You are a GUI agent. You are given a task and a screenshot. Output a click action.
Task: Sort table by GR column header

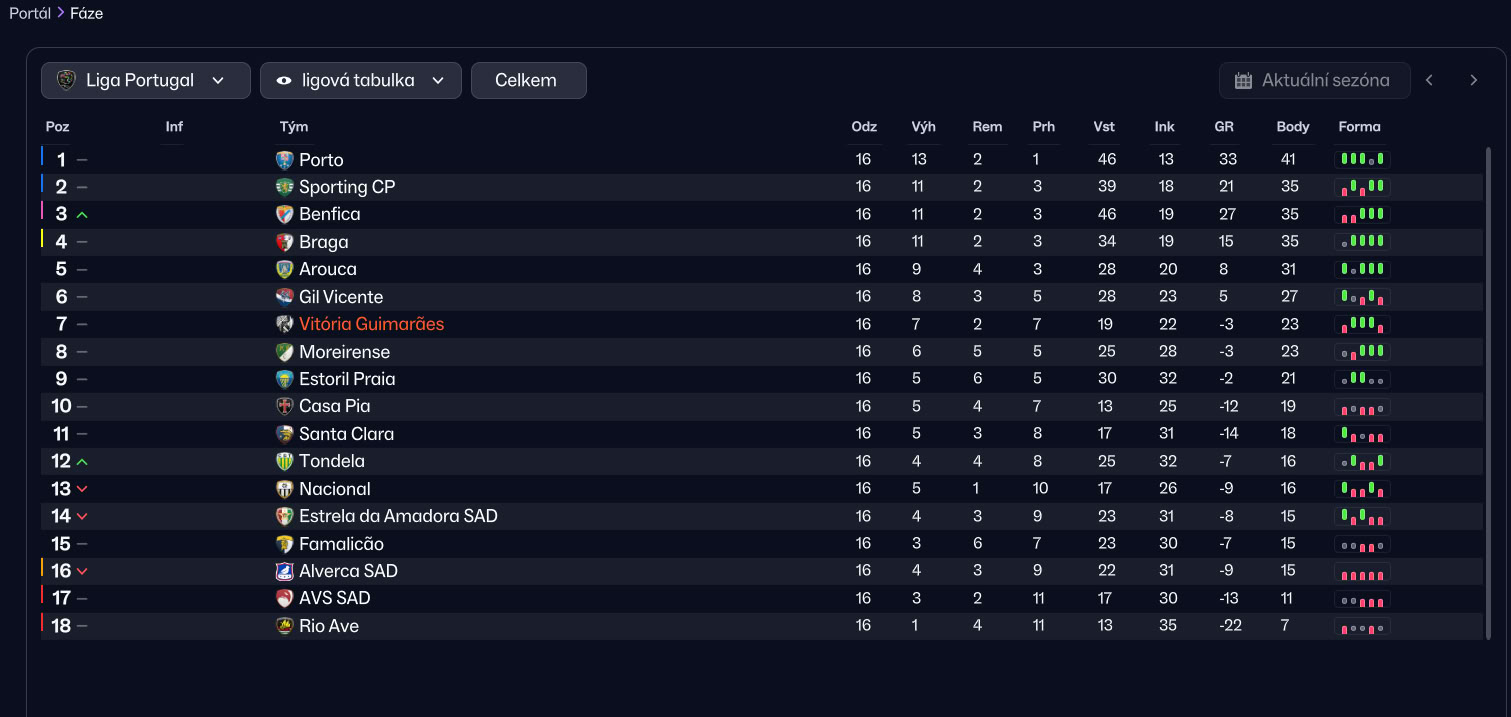(1224, 127)
